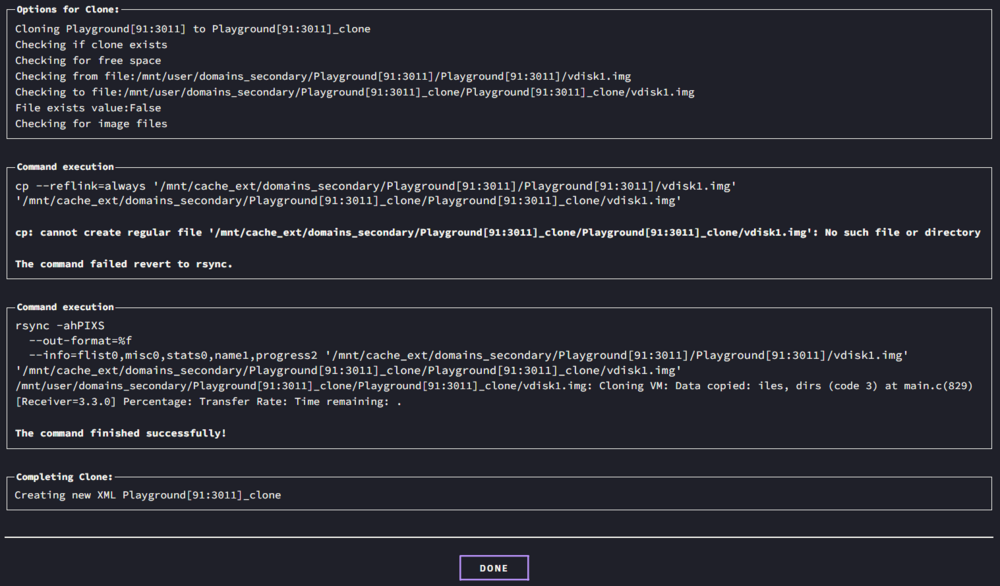1000x586 pixels.
Task: Select the "Options for Clone:" section heading
Action: point(68,10)
